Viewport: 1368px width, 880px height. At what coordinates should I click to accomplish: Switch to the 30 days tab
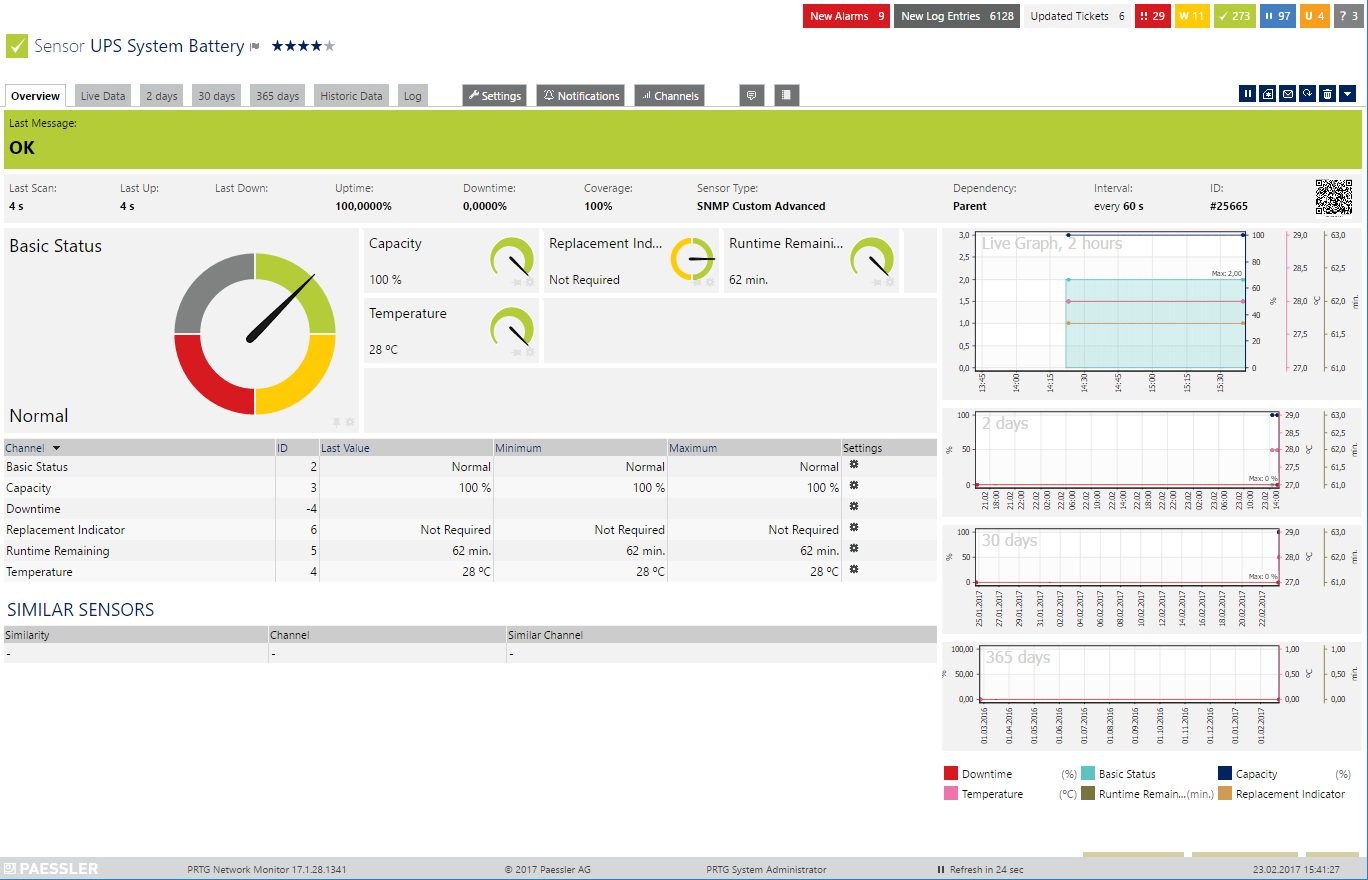[216, 94]
